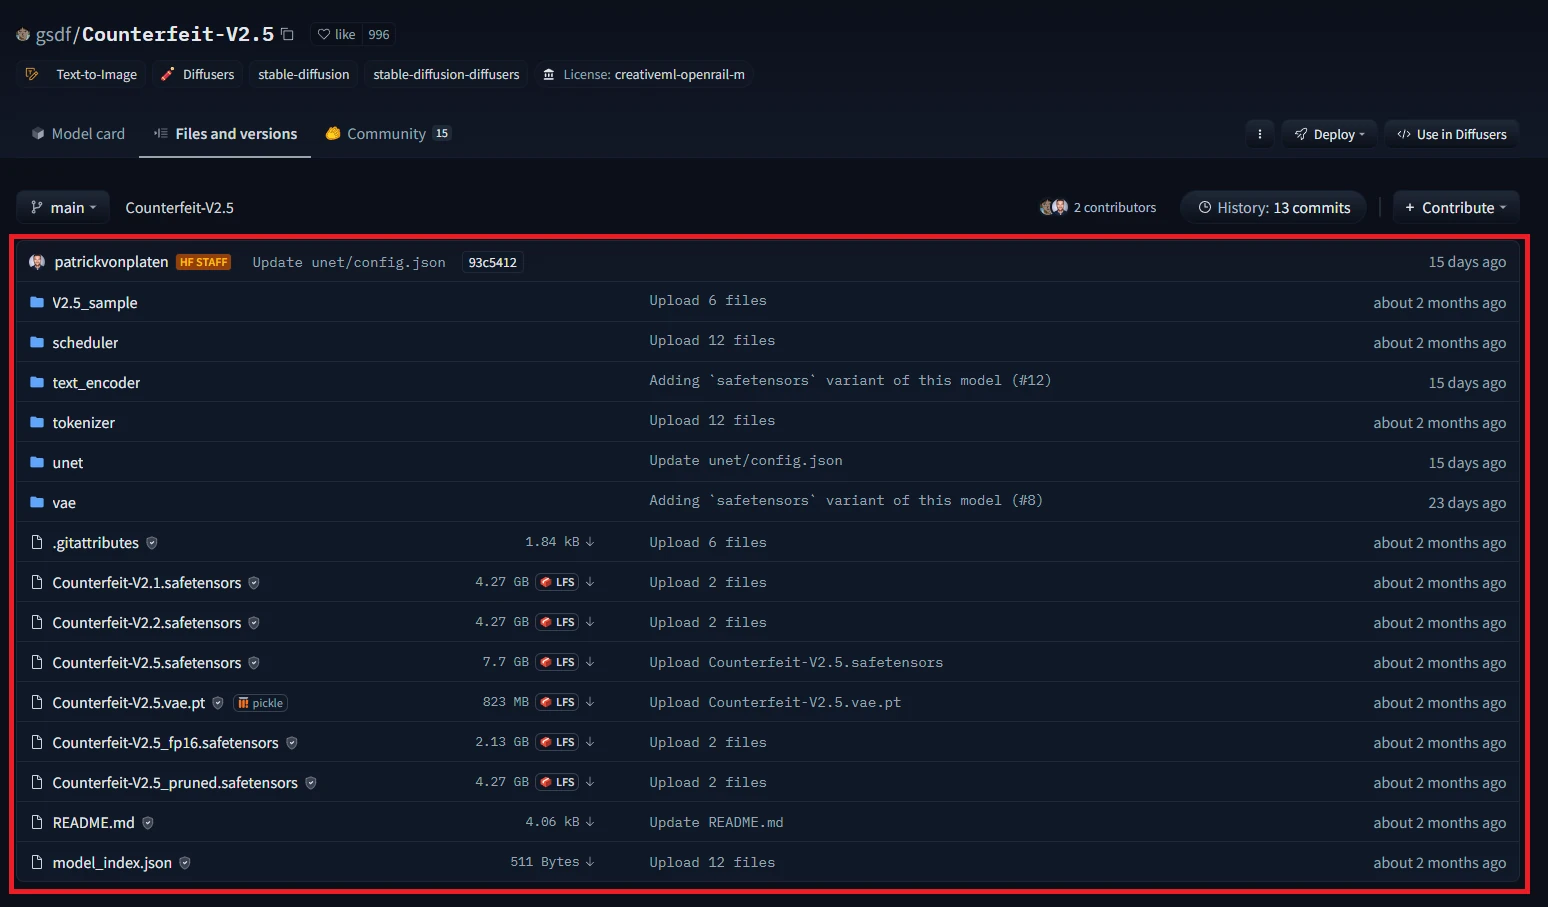Download the .gitattributes file via arrow icon
Image resolution: width=1548 pixels, height=907 pixels.
(590, 542)
